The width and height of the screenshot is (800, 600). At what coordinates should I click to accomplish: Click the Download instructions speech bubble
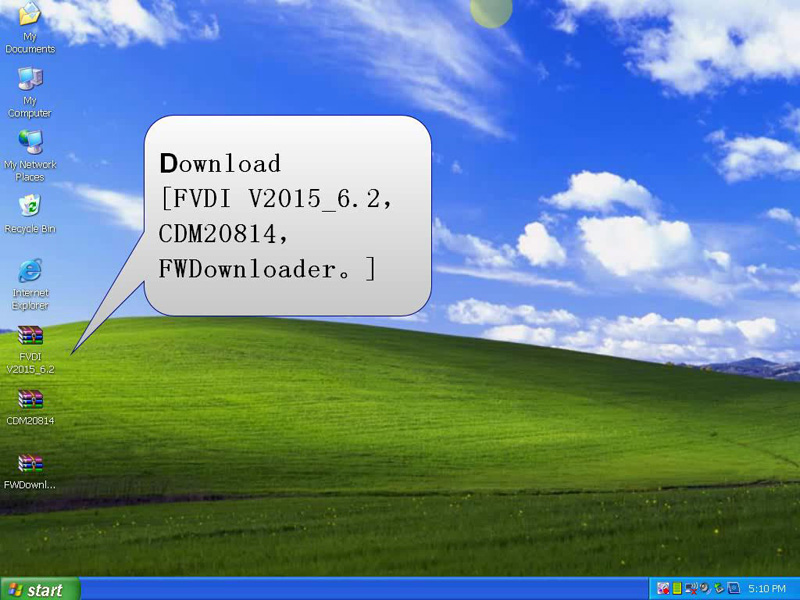point(288,214)
